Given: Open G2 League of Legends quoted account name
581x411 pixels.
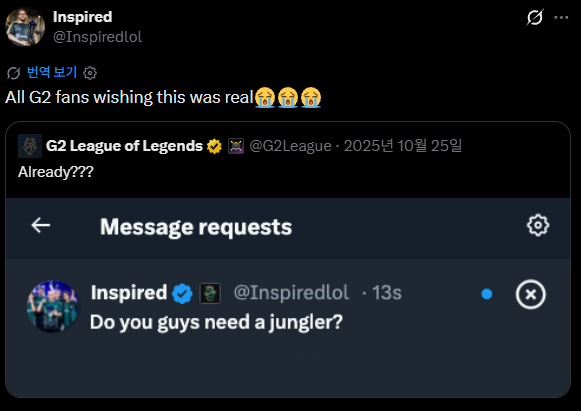Looking at the screenshot, I should point(124,146).
